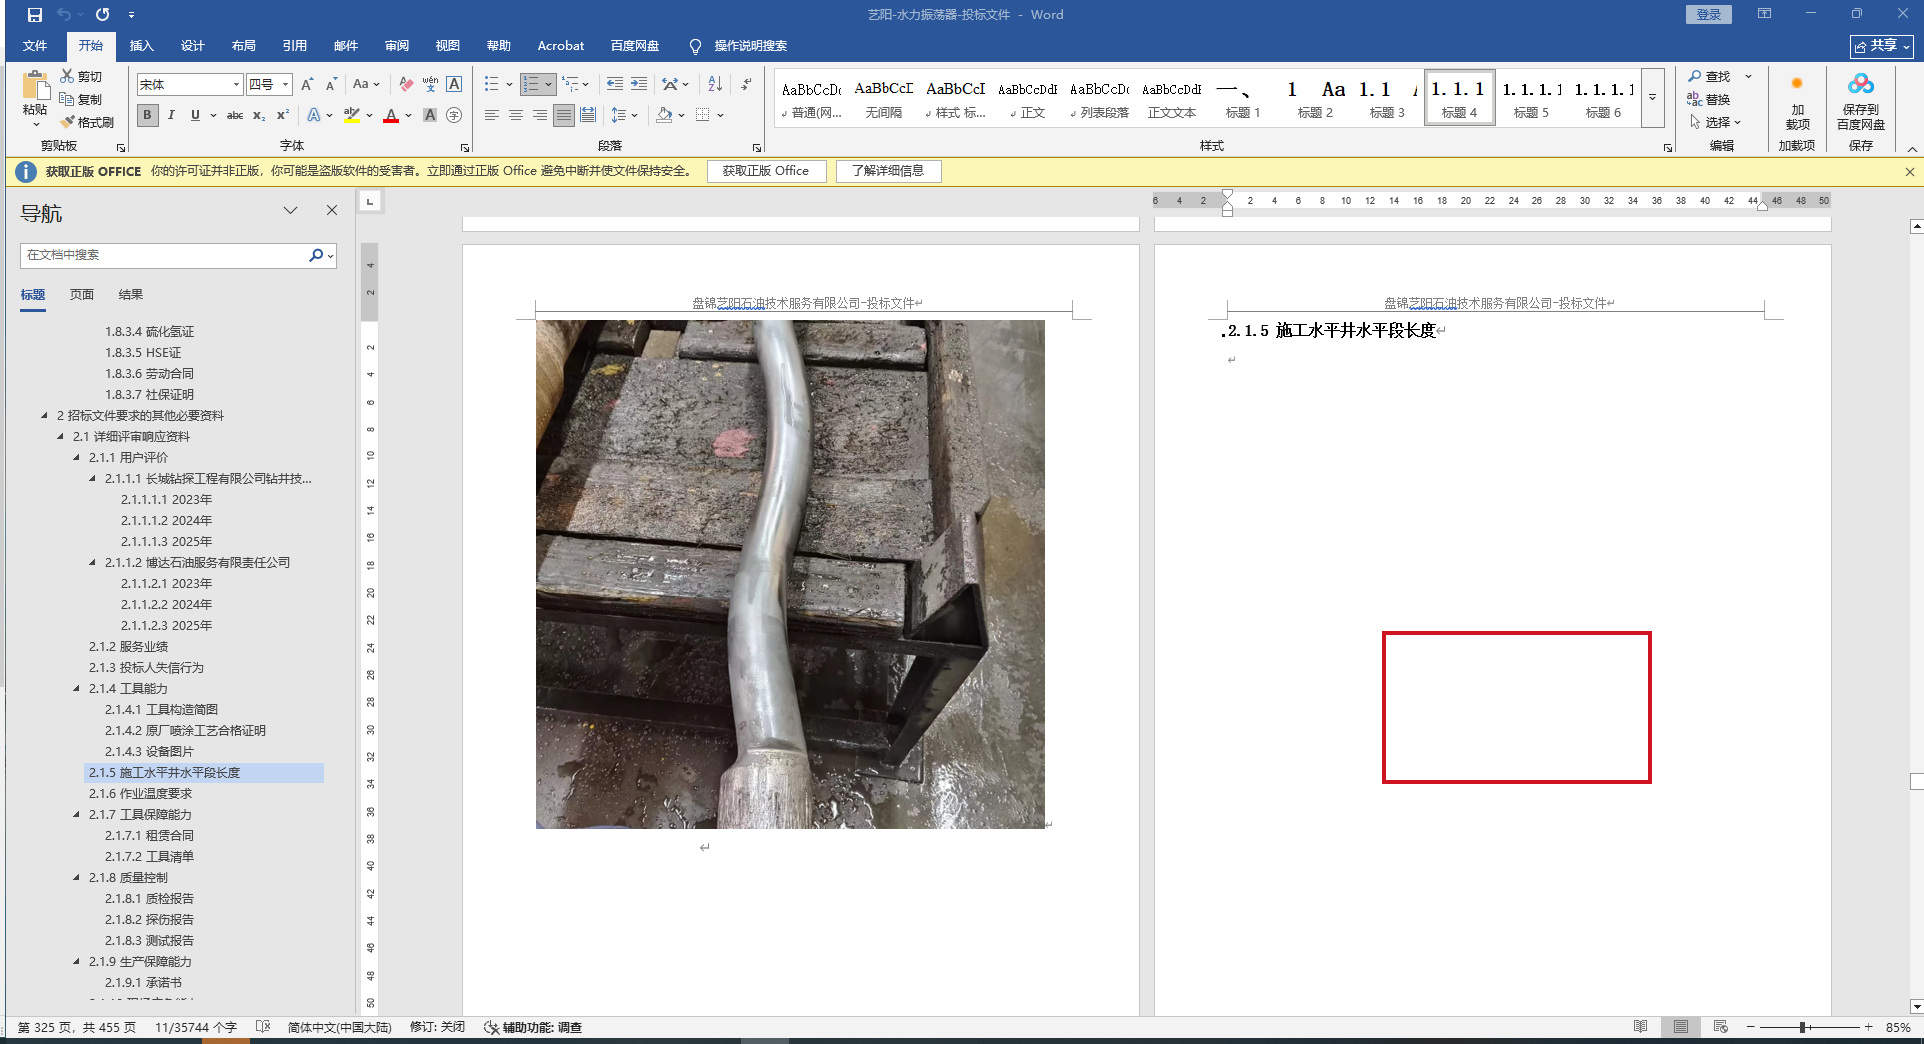Toggle italic formatting
Screen dimensions: 1924x1044
[x=171, y=115]
